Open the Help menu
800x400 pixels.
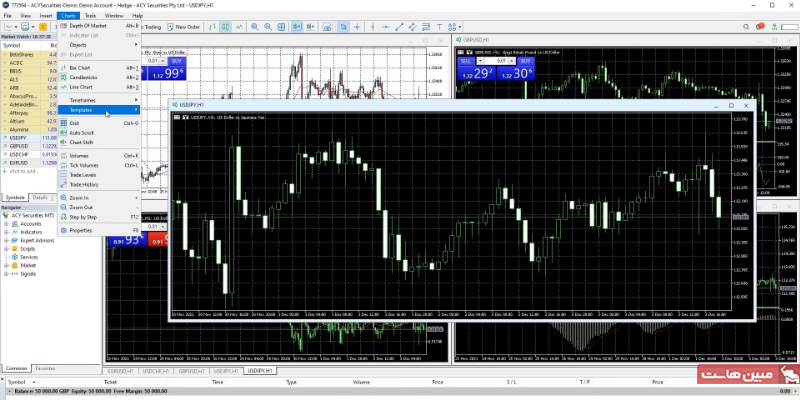click(x=137, y=16)
